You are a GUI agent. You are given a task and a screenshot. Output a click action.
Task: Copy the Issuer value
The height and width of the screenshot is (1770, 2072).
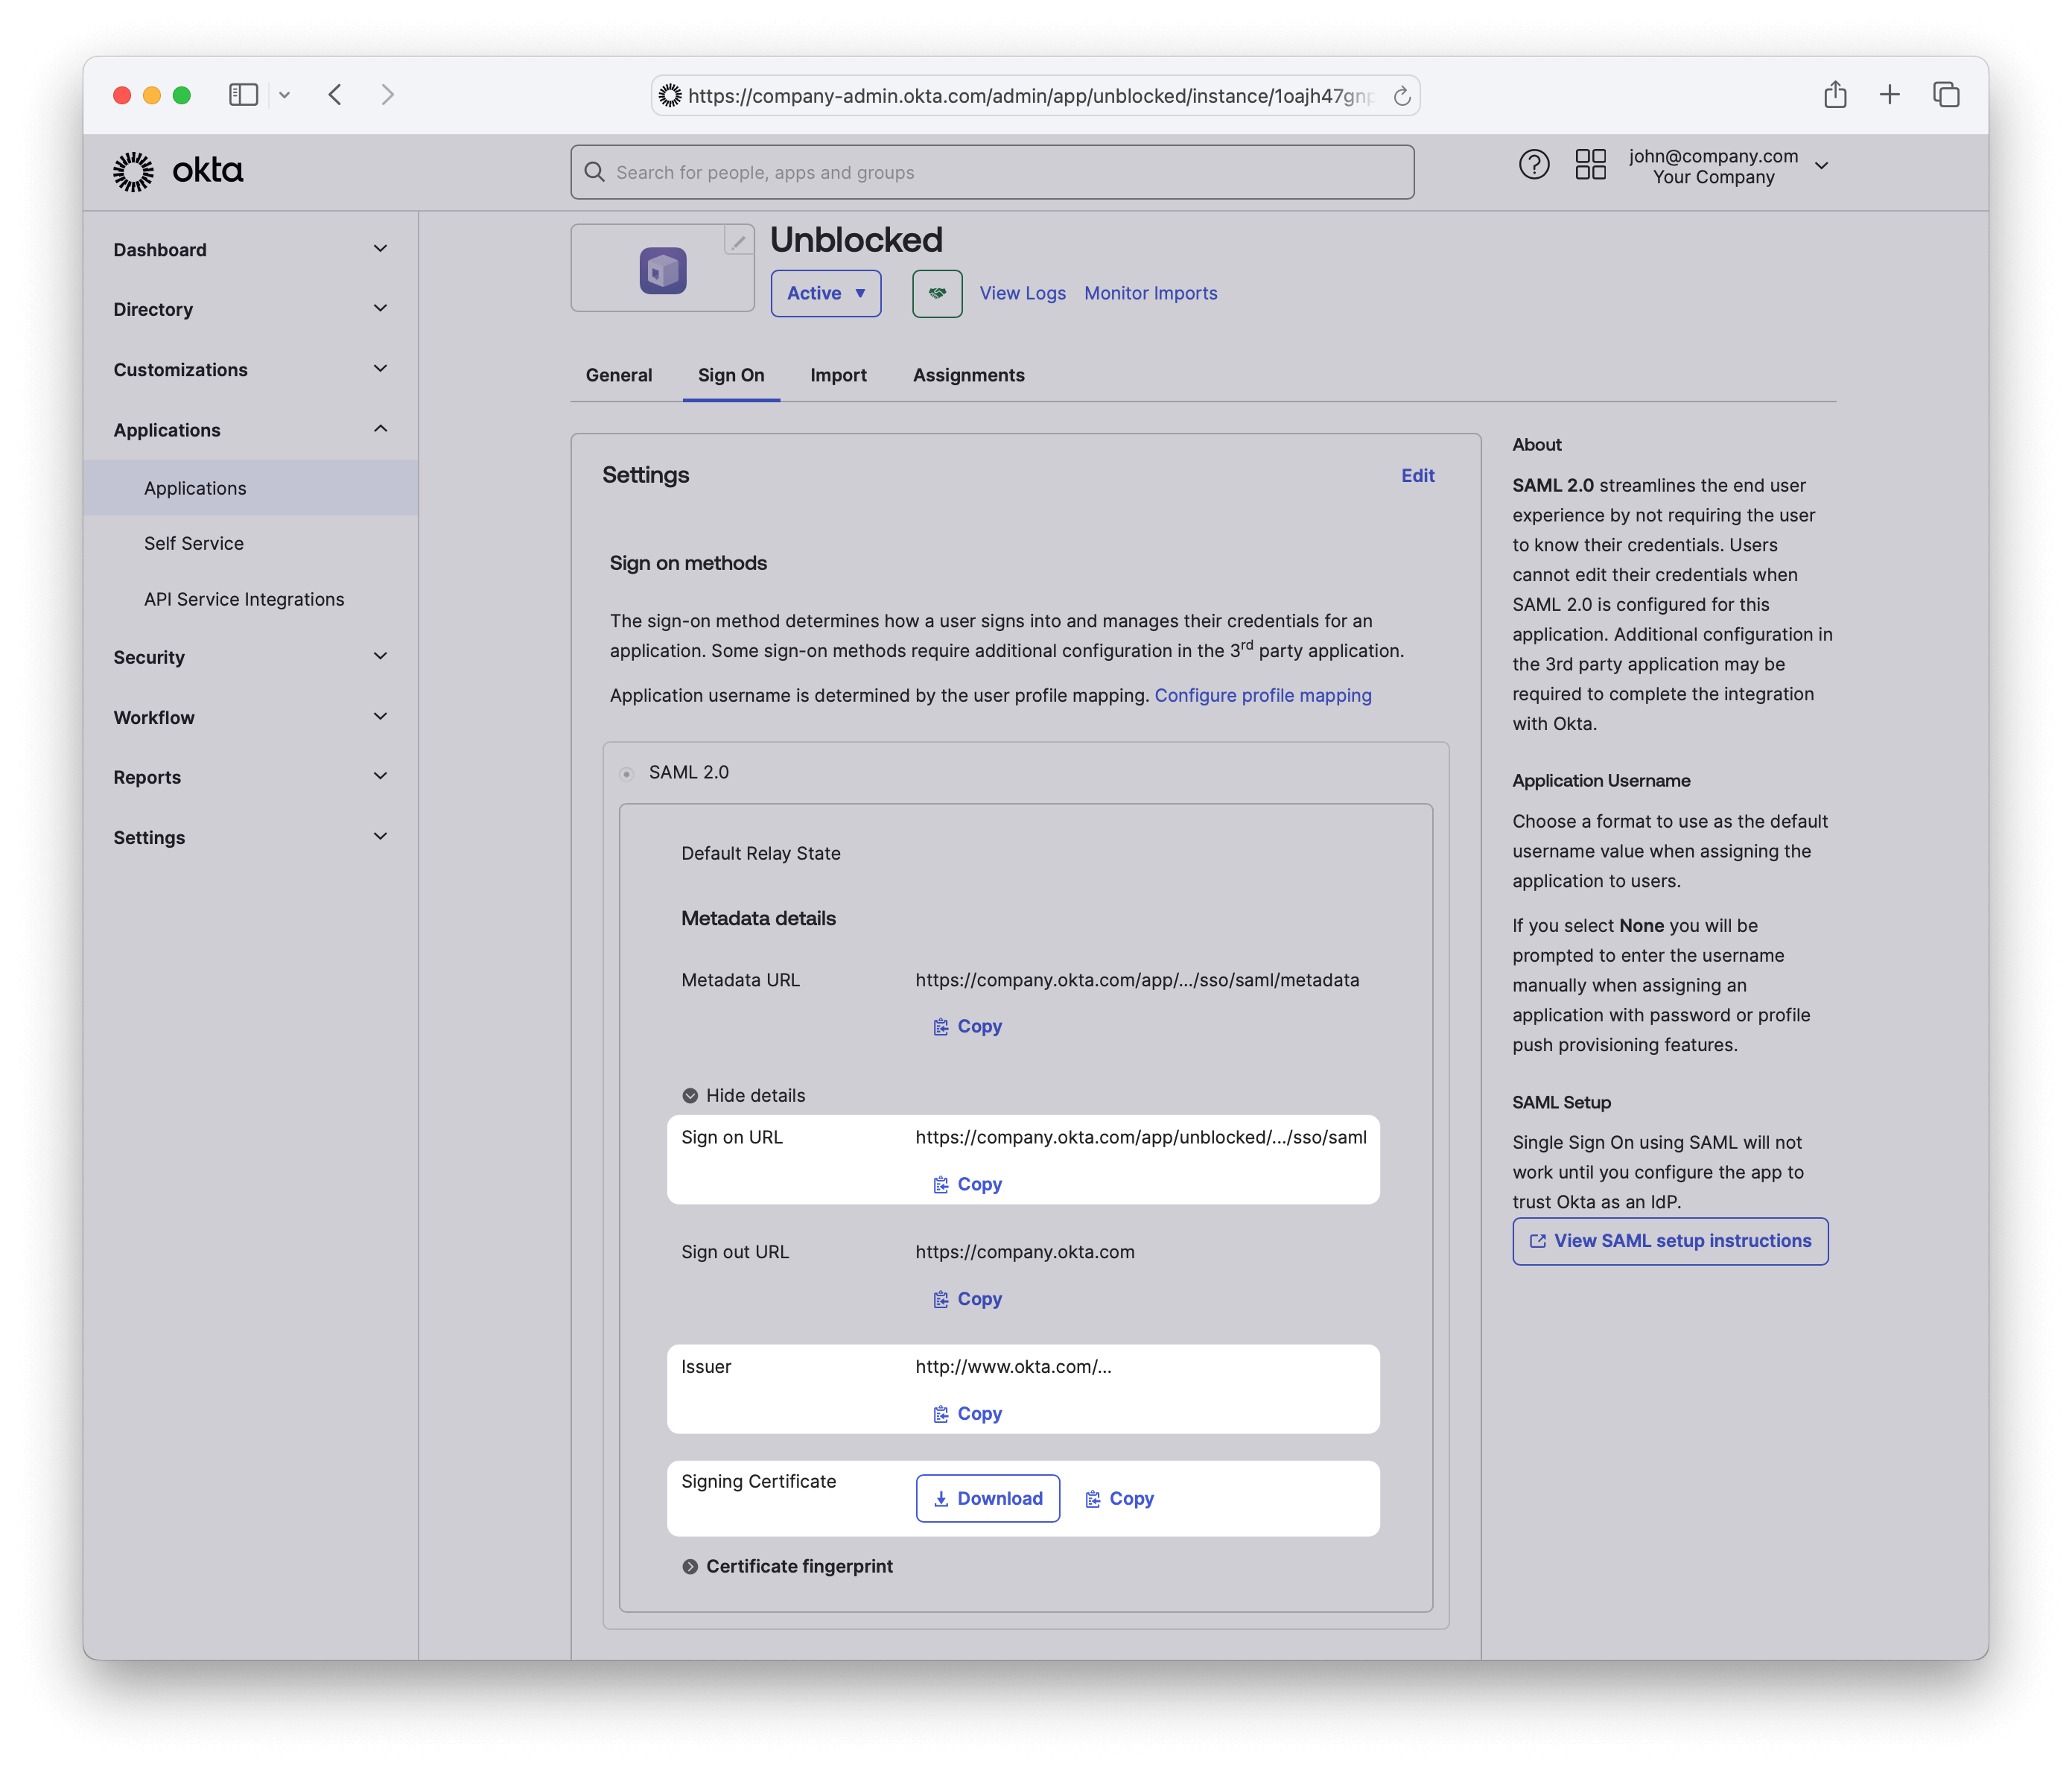click(x=967, y=1413)
